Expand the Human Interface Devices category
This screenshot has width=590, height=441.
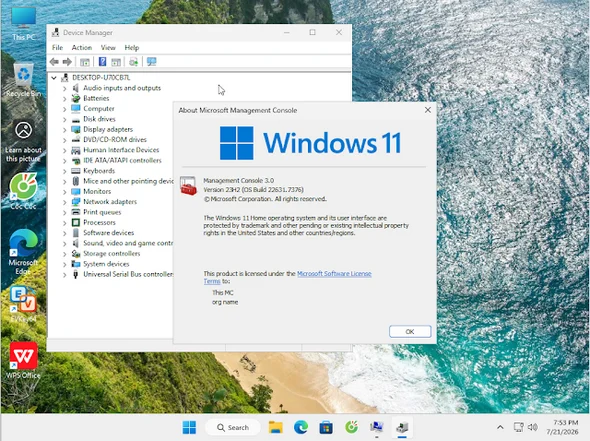point(64,151)
